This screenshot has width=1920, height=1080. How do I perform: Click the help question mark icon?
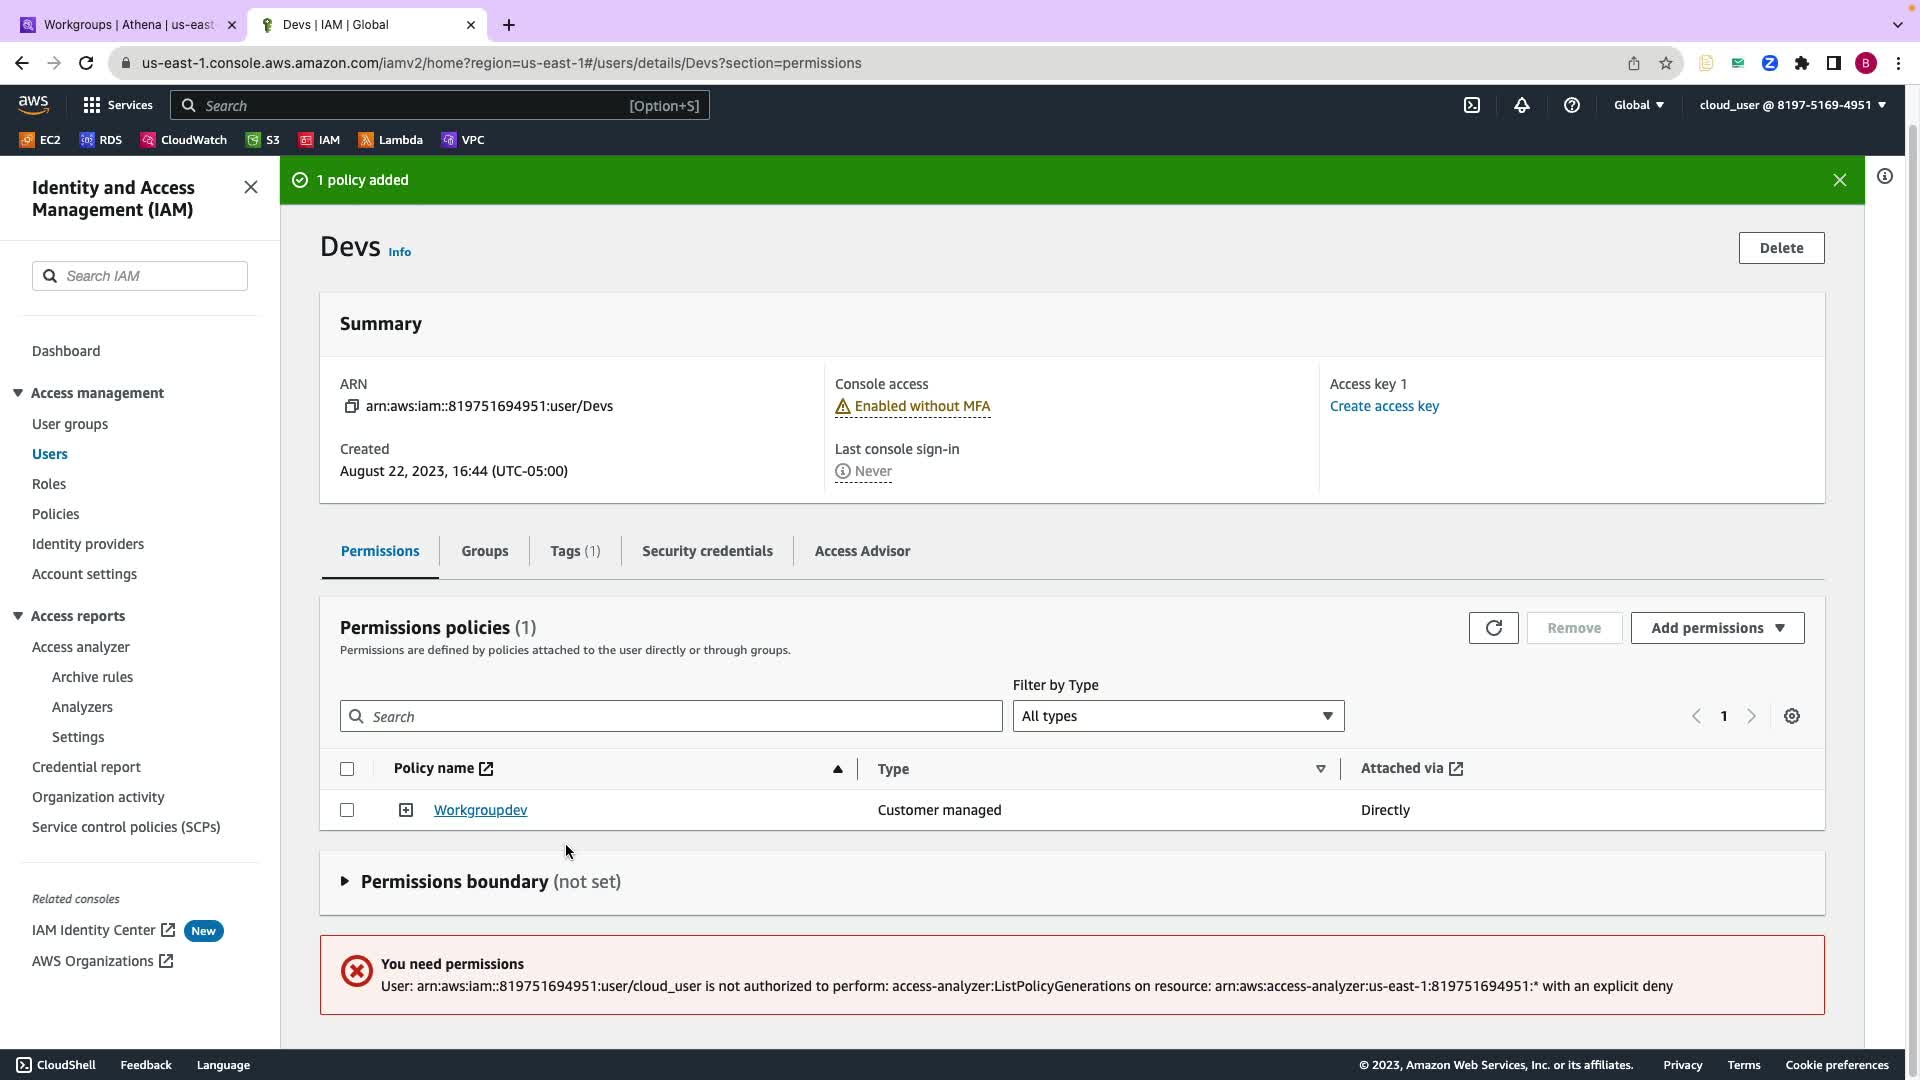point(1571,105)
